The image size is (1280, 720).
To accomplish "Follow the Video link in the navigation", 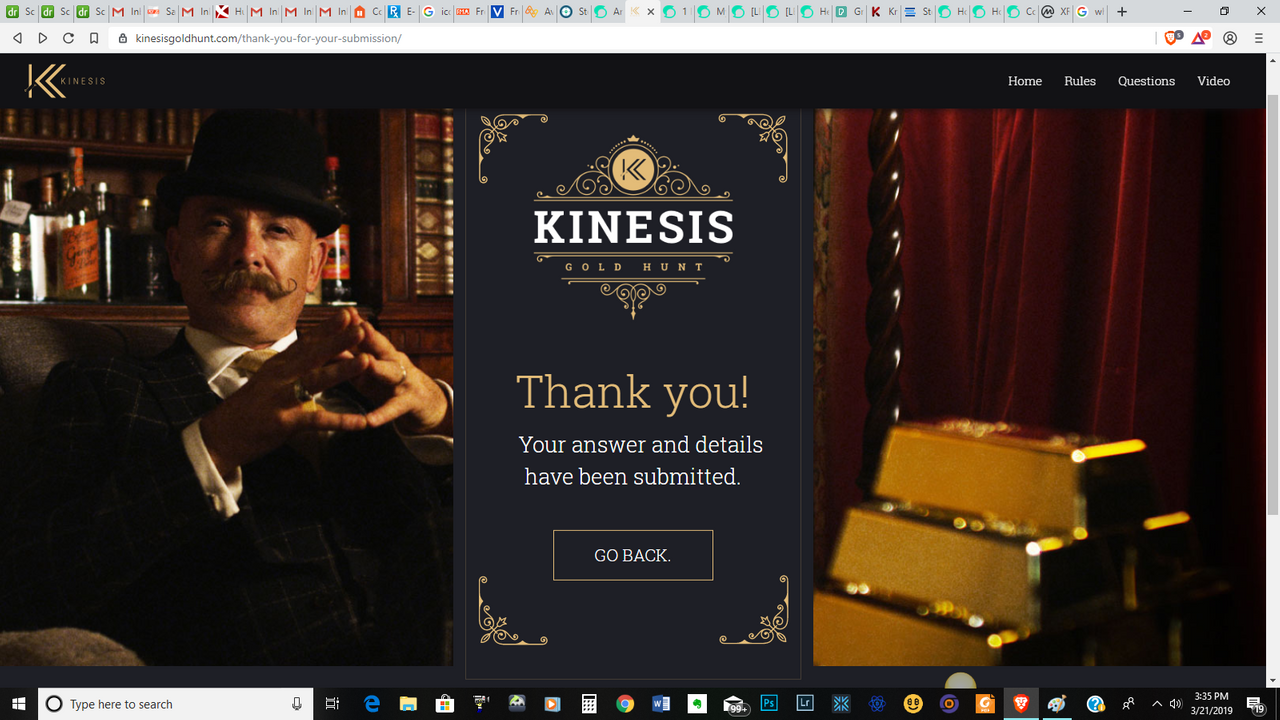I will tap(1213, 81).
